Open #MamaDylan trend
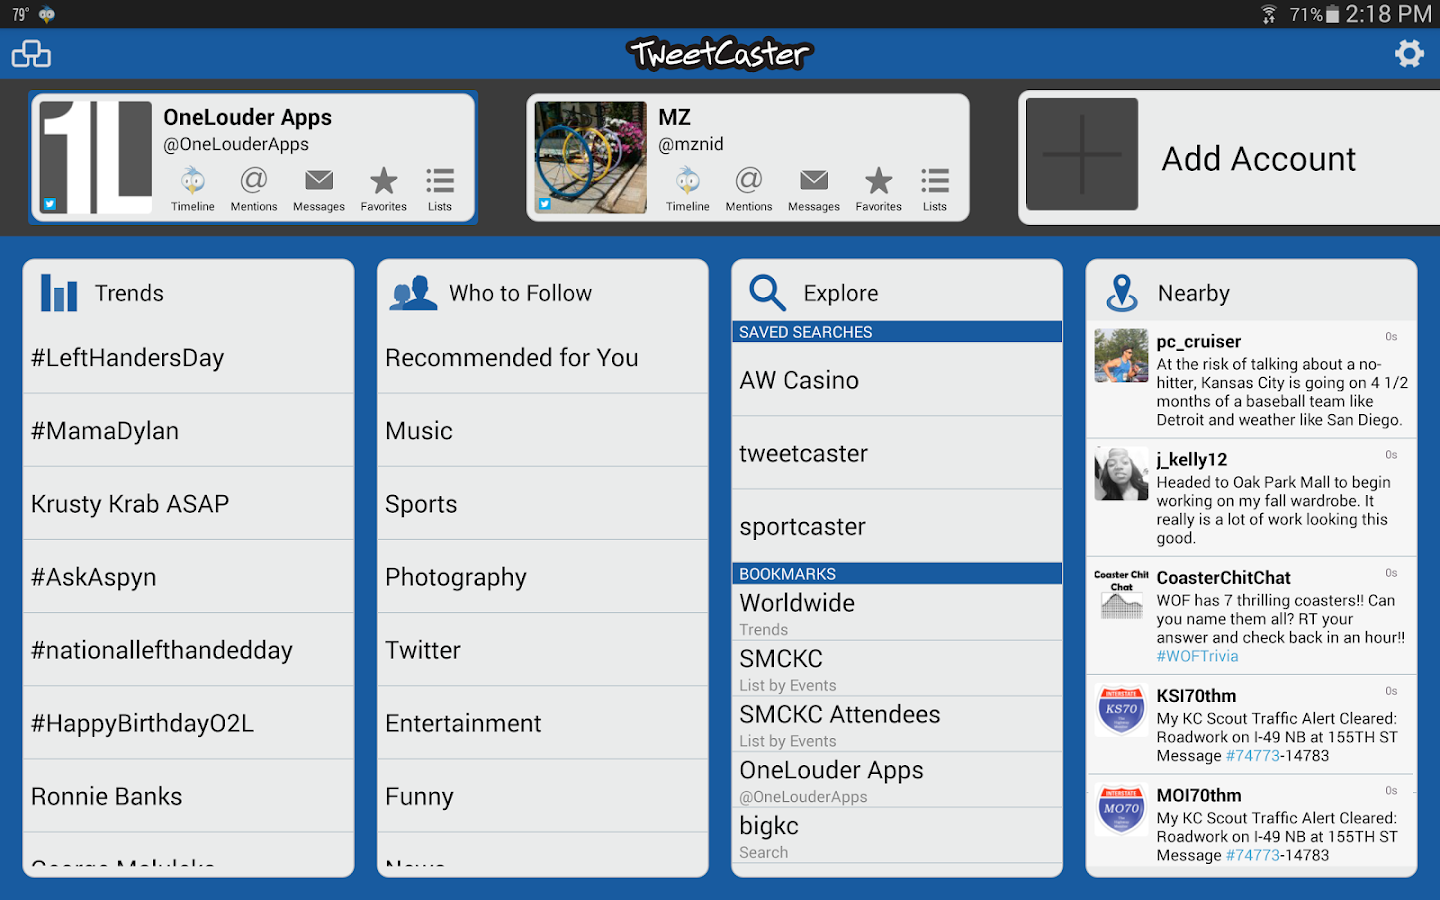1440x900 pixels. pyautogui.click(x=188, y=431)
